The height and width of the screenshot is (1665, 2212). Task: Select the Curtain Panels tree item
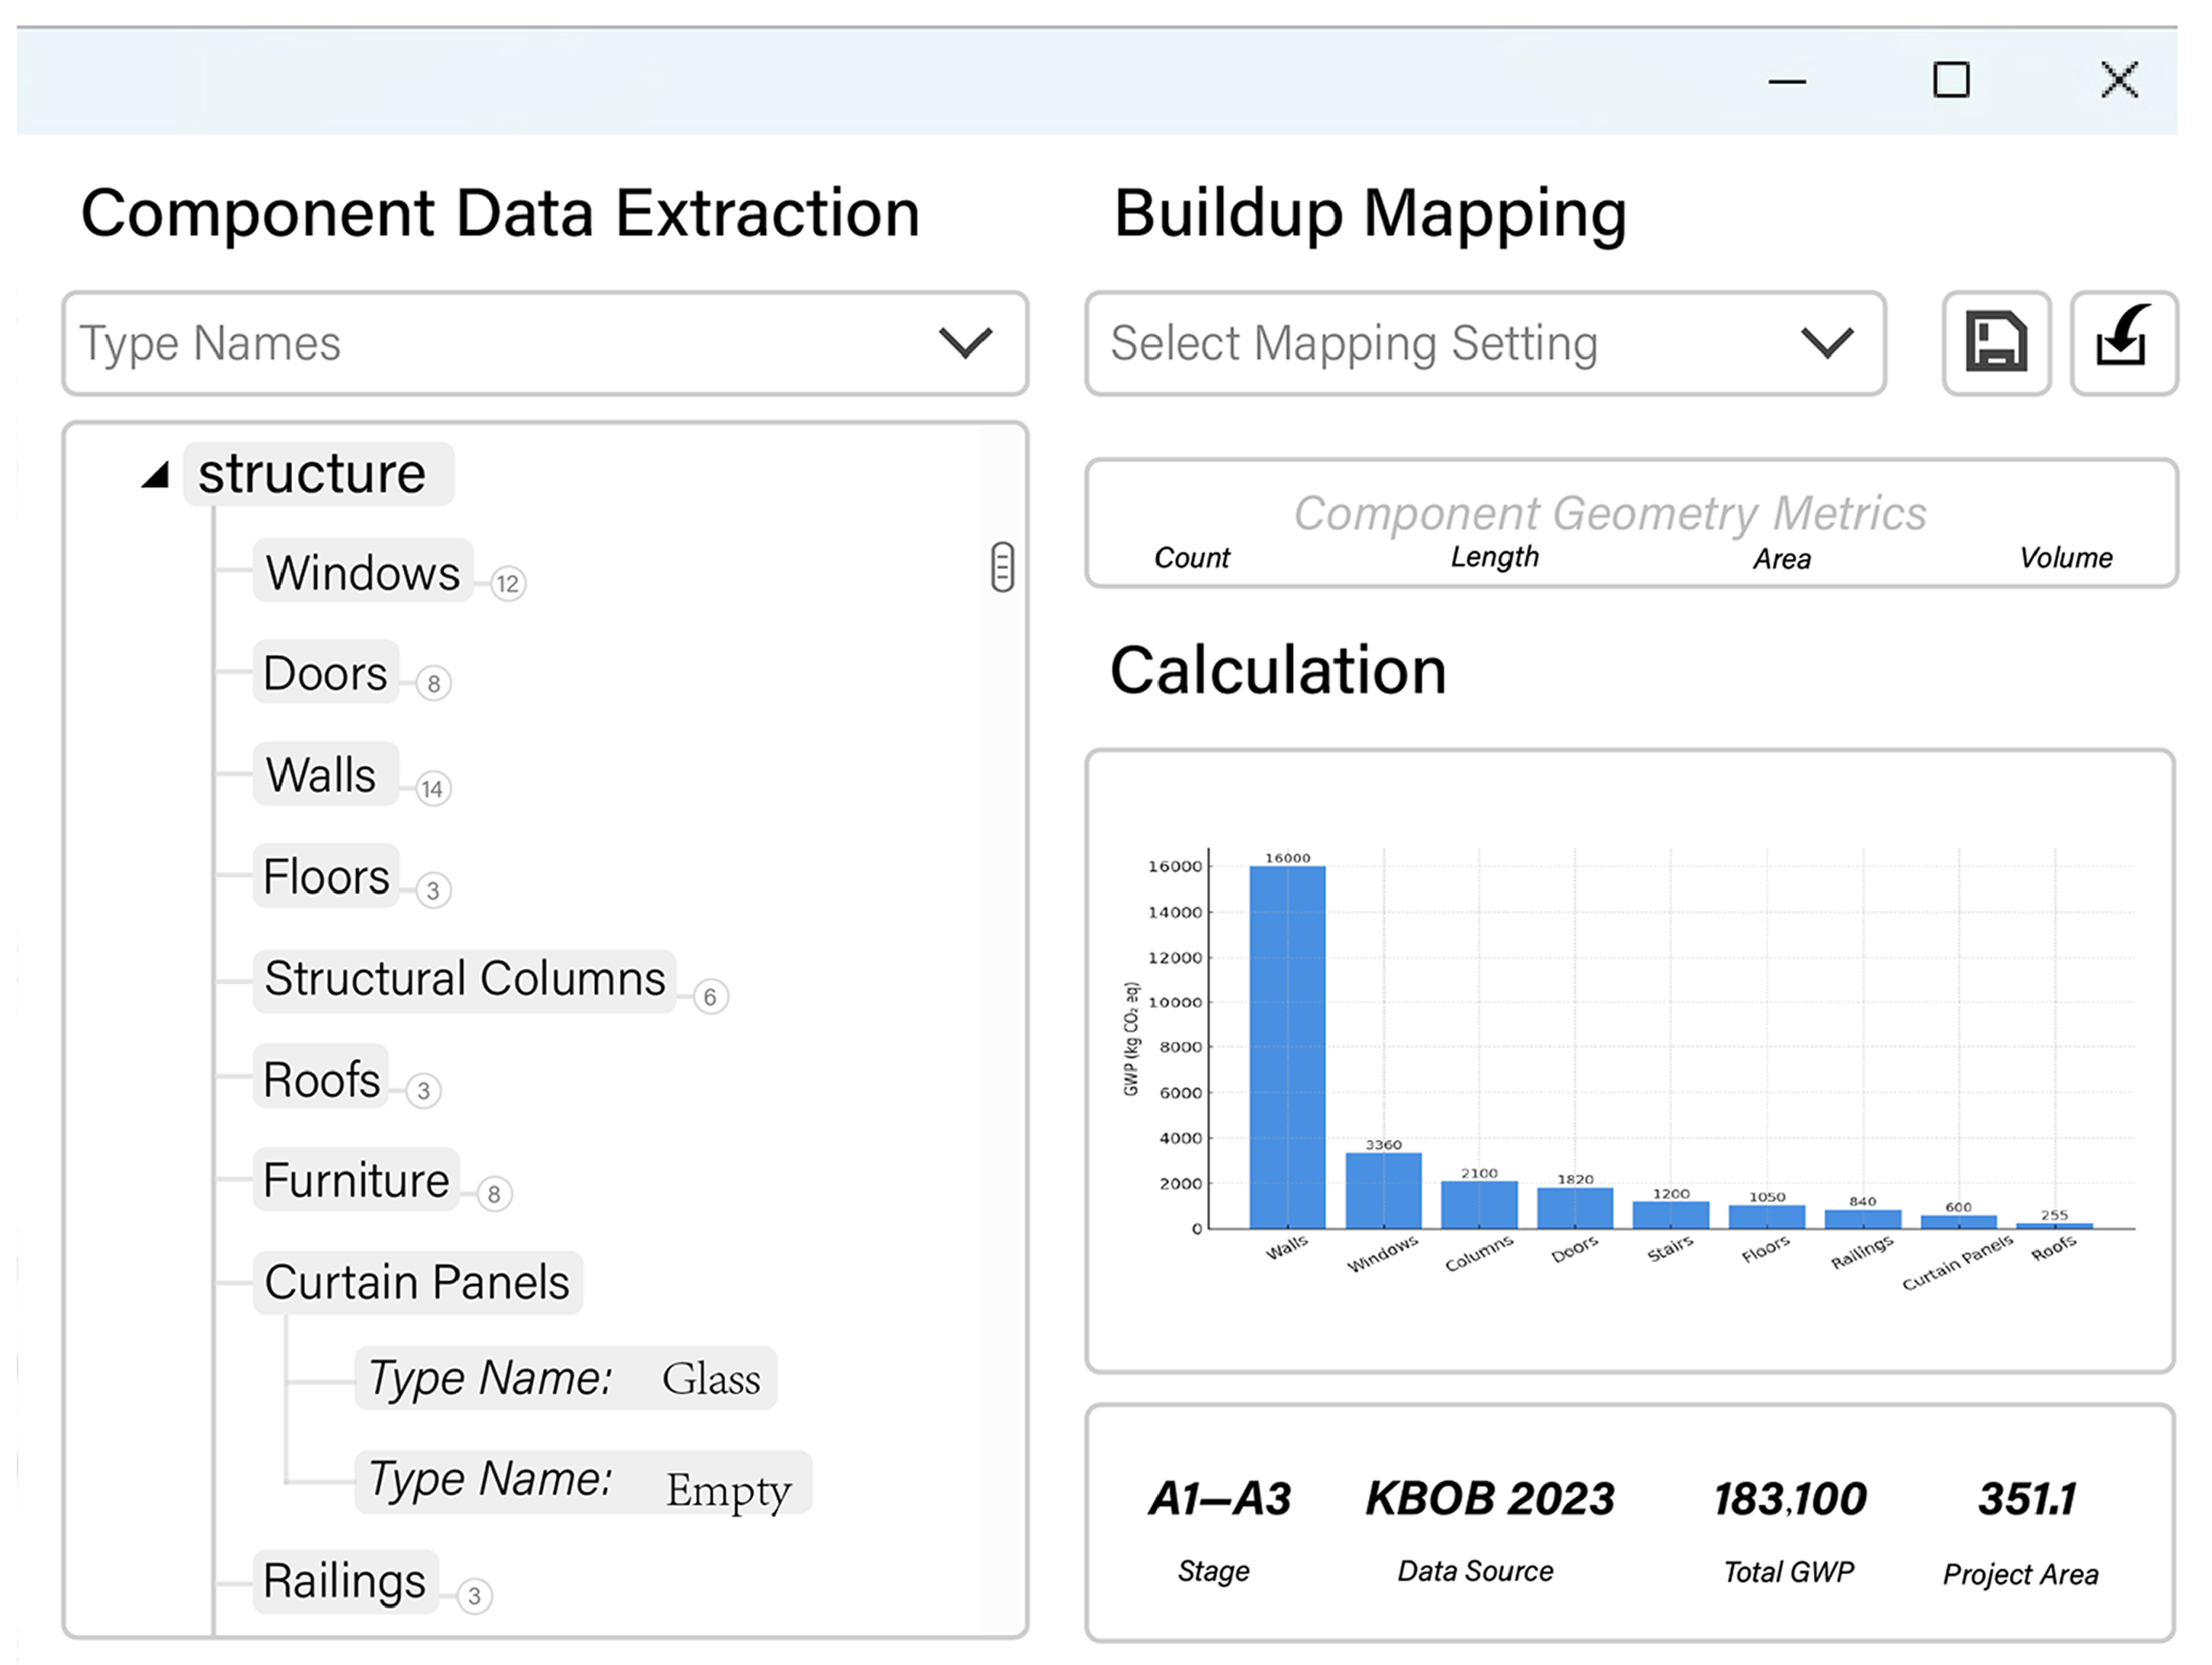click(x=417, y=1282)
